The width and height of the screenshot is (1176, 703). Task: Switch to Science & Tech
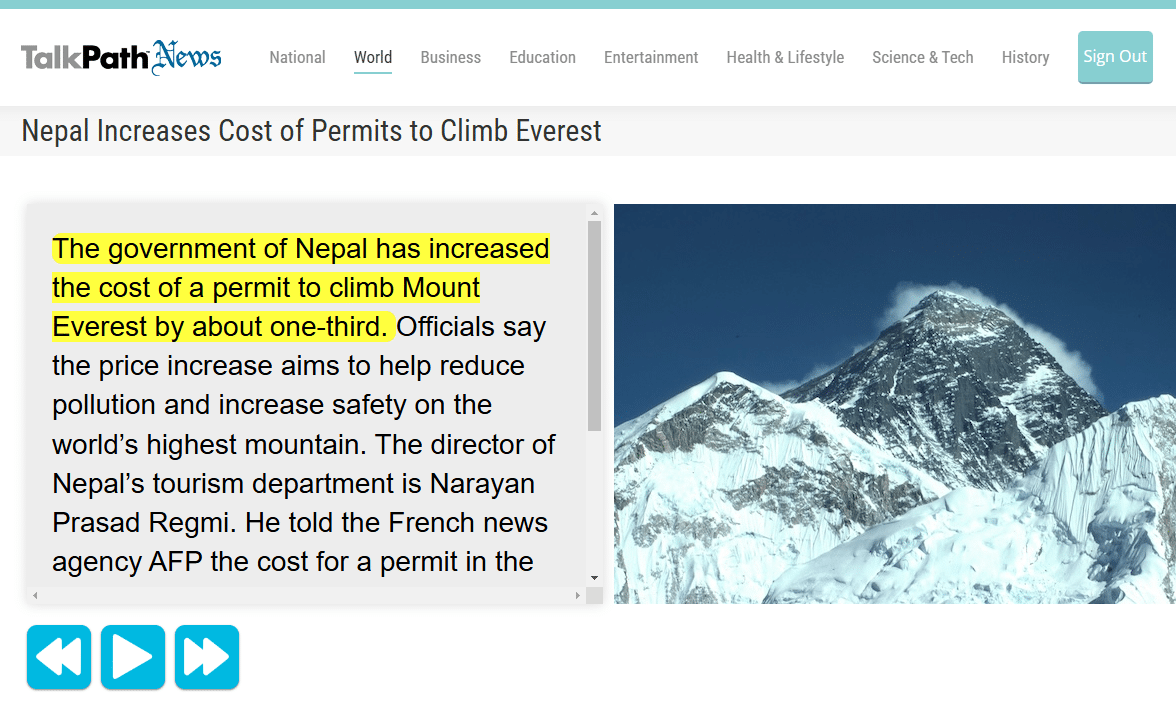pos(922,57)
